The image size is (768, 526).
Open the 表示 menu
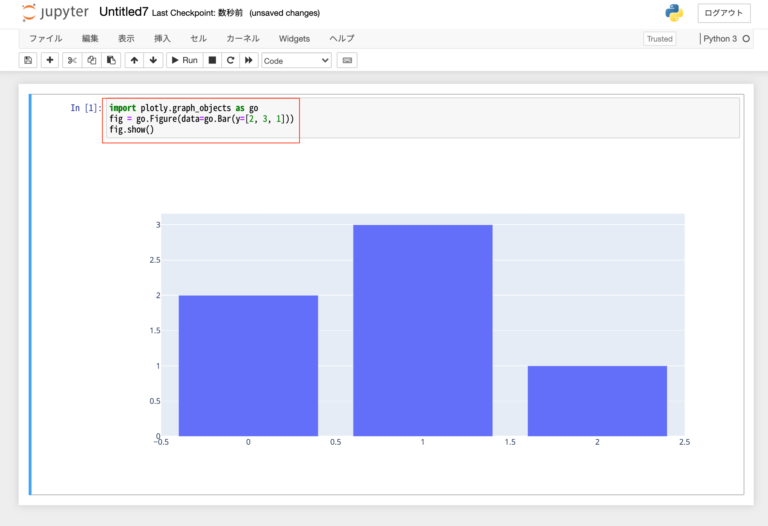126,39
